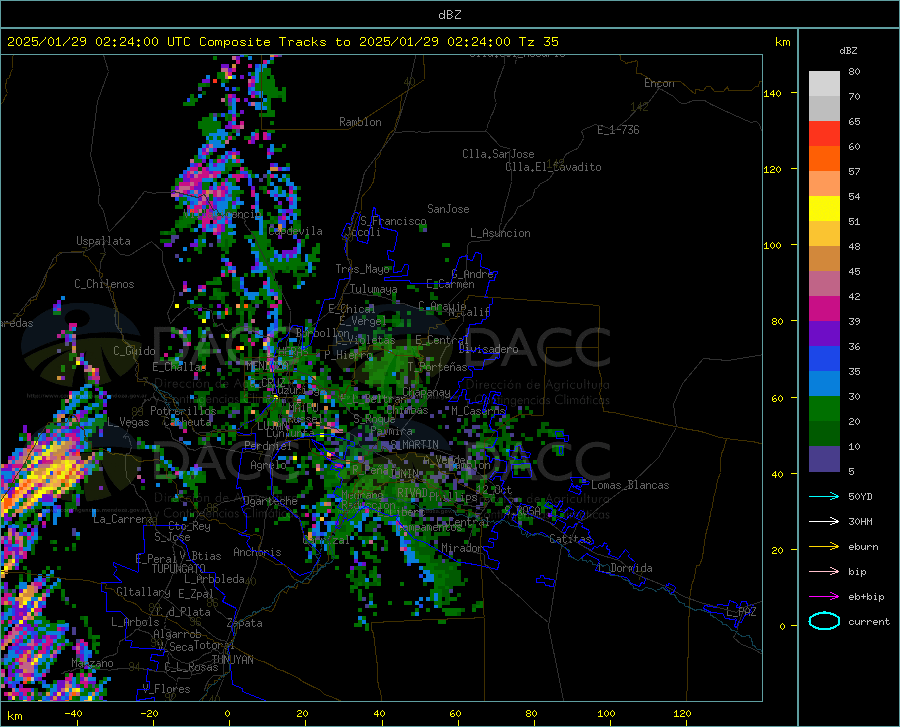The image size is (900, 727).
Task: Click the 'Catitas' place label
Action: 570,539
